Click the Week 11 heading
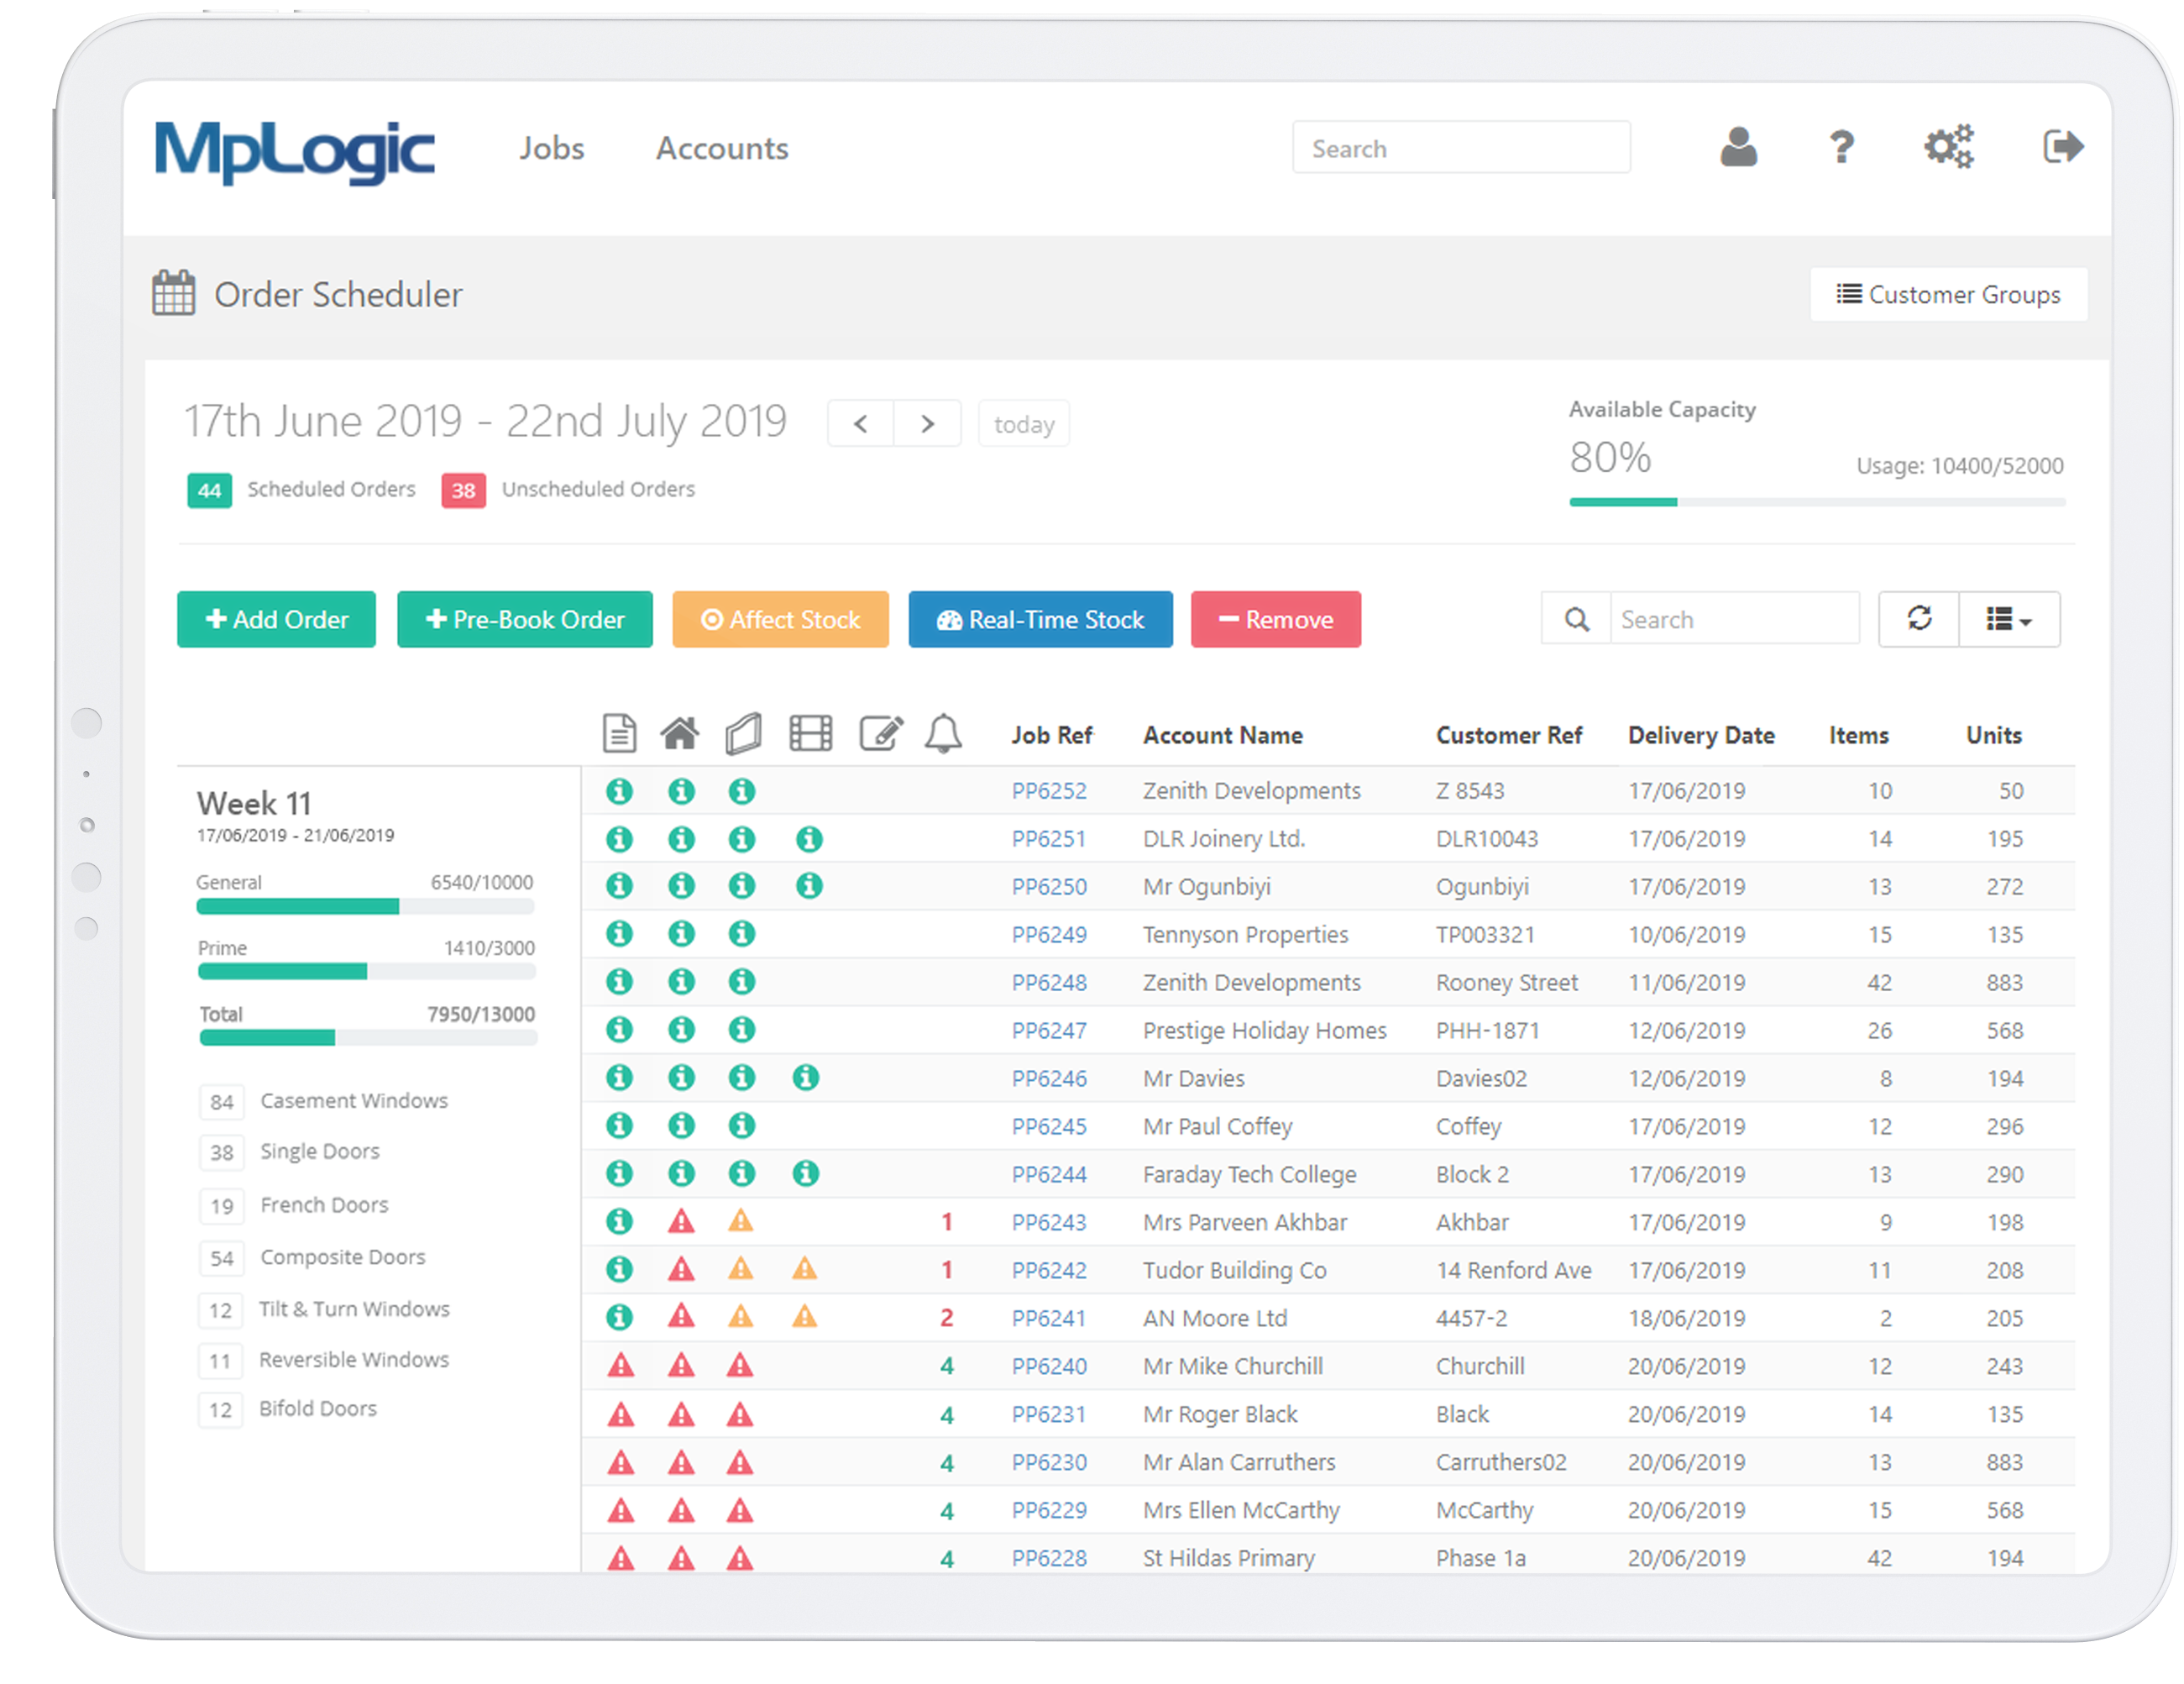 point(254,803)
